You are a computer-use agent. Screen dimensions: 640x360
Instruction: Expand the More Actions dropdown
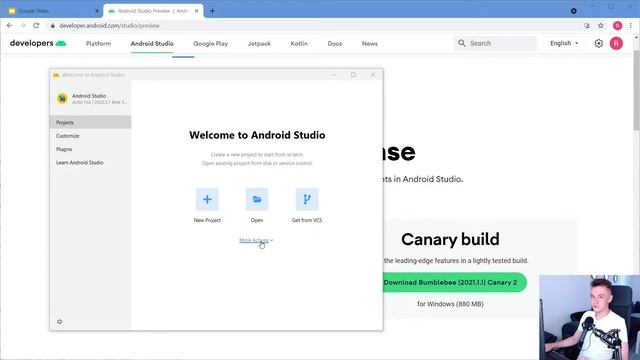click(256, 240)
